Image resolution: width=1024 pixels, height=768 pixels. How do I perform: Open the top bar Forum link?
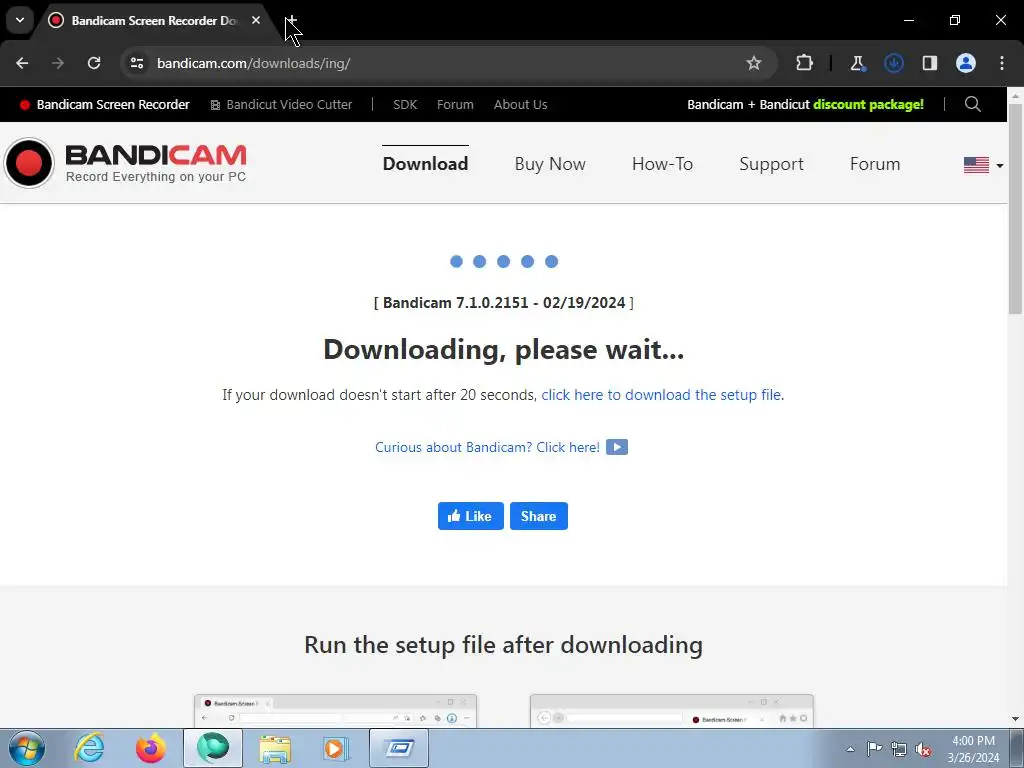pos(455,104)
